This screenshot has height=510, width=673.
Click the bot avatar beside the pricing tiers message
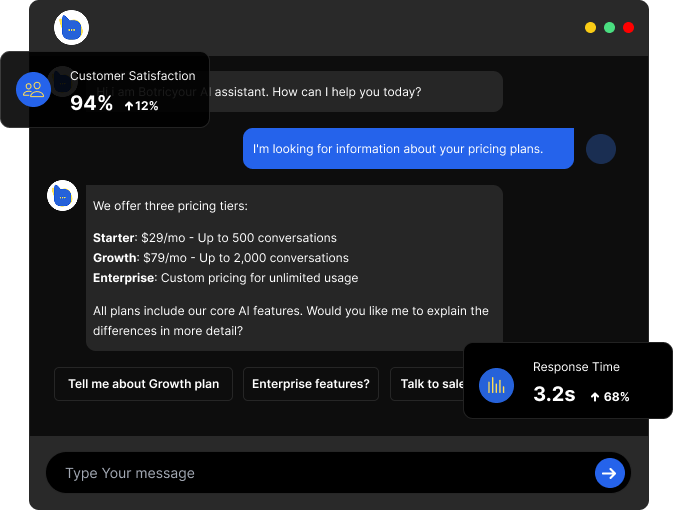point(62,196)
